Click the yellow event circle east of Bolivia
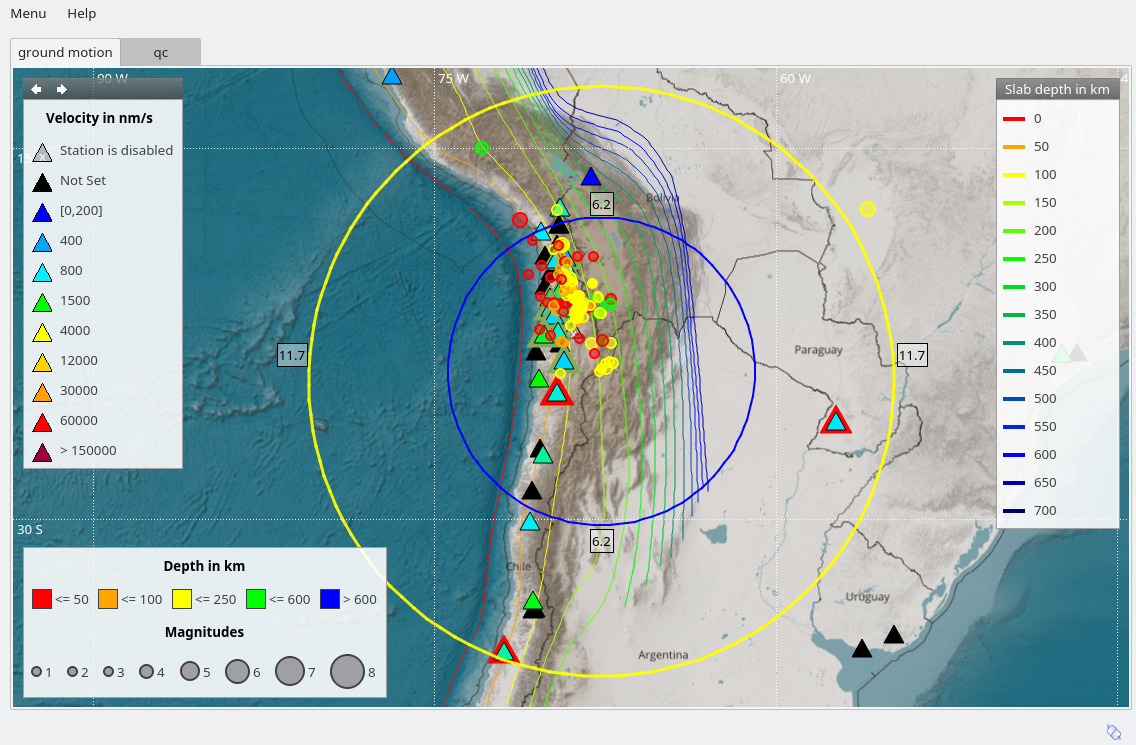 pyautogui.click(x=867, y=209)
